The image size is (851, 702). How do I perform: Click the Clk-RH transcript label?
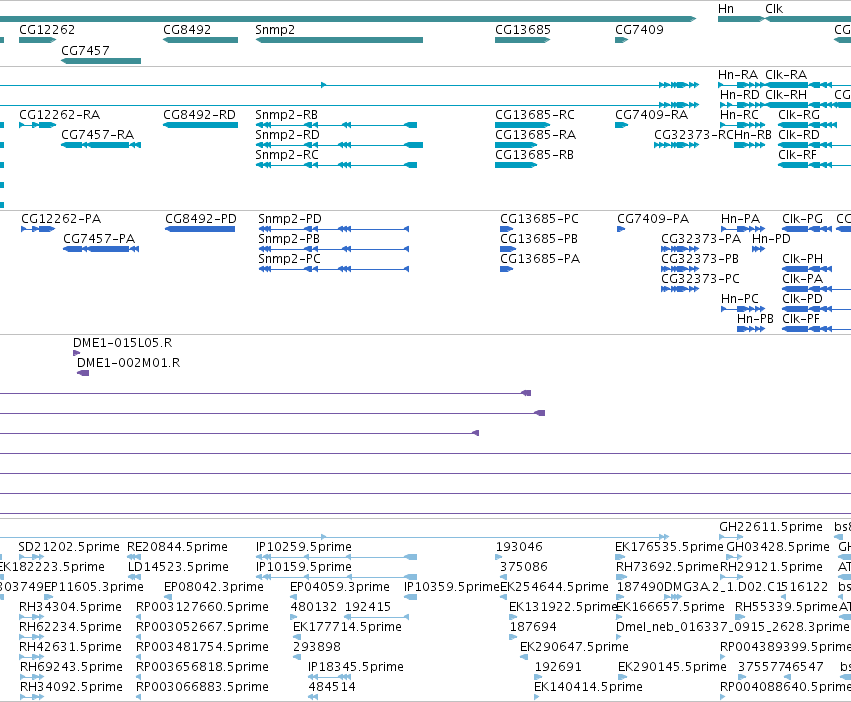tap(786, 95)
